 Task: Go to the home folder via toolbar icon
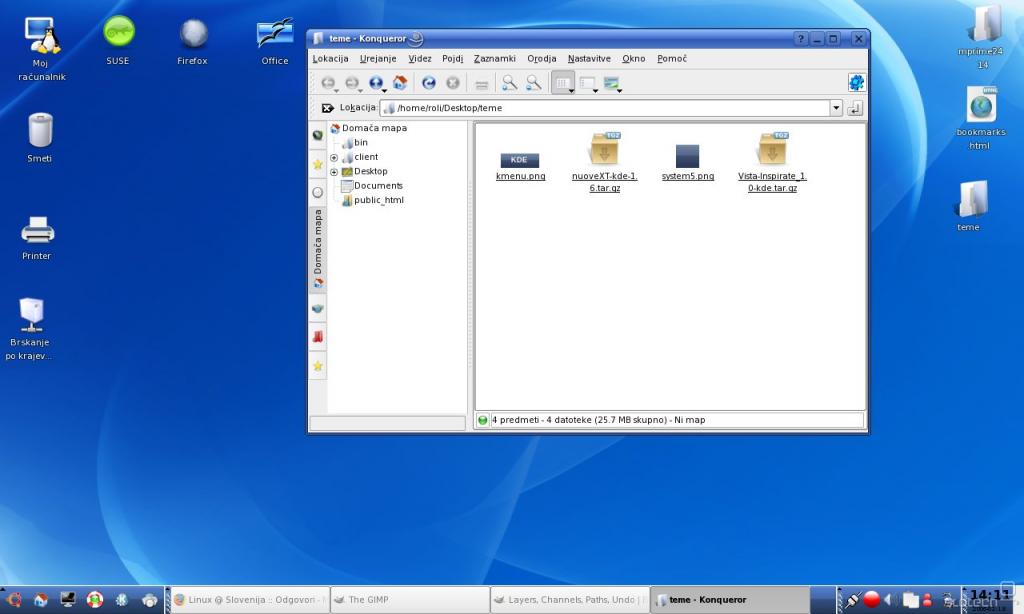(x=400, y=83)
